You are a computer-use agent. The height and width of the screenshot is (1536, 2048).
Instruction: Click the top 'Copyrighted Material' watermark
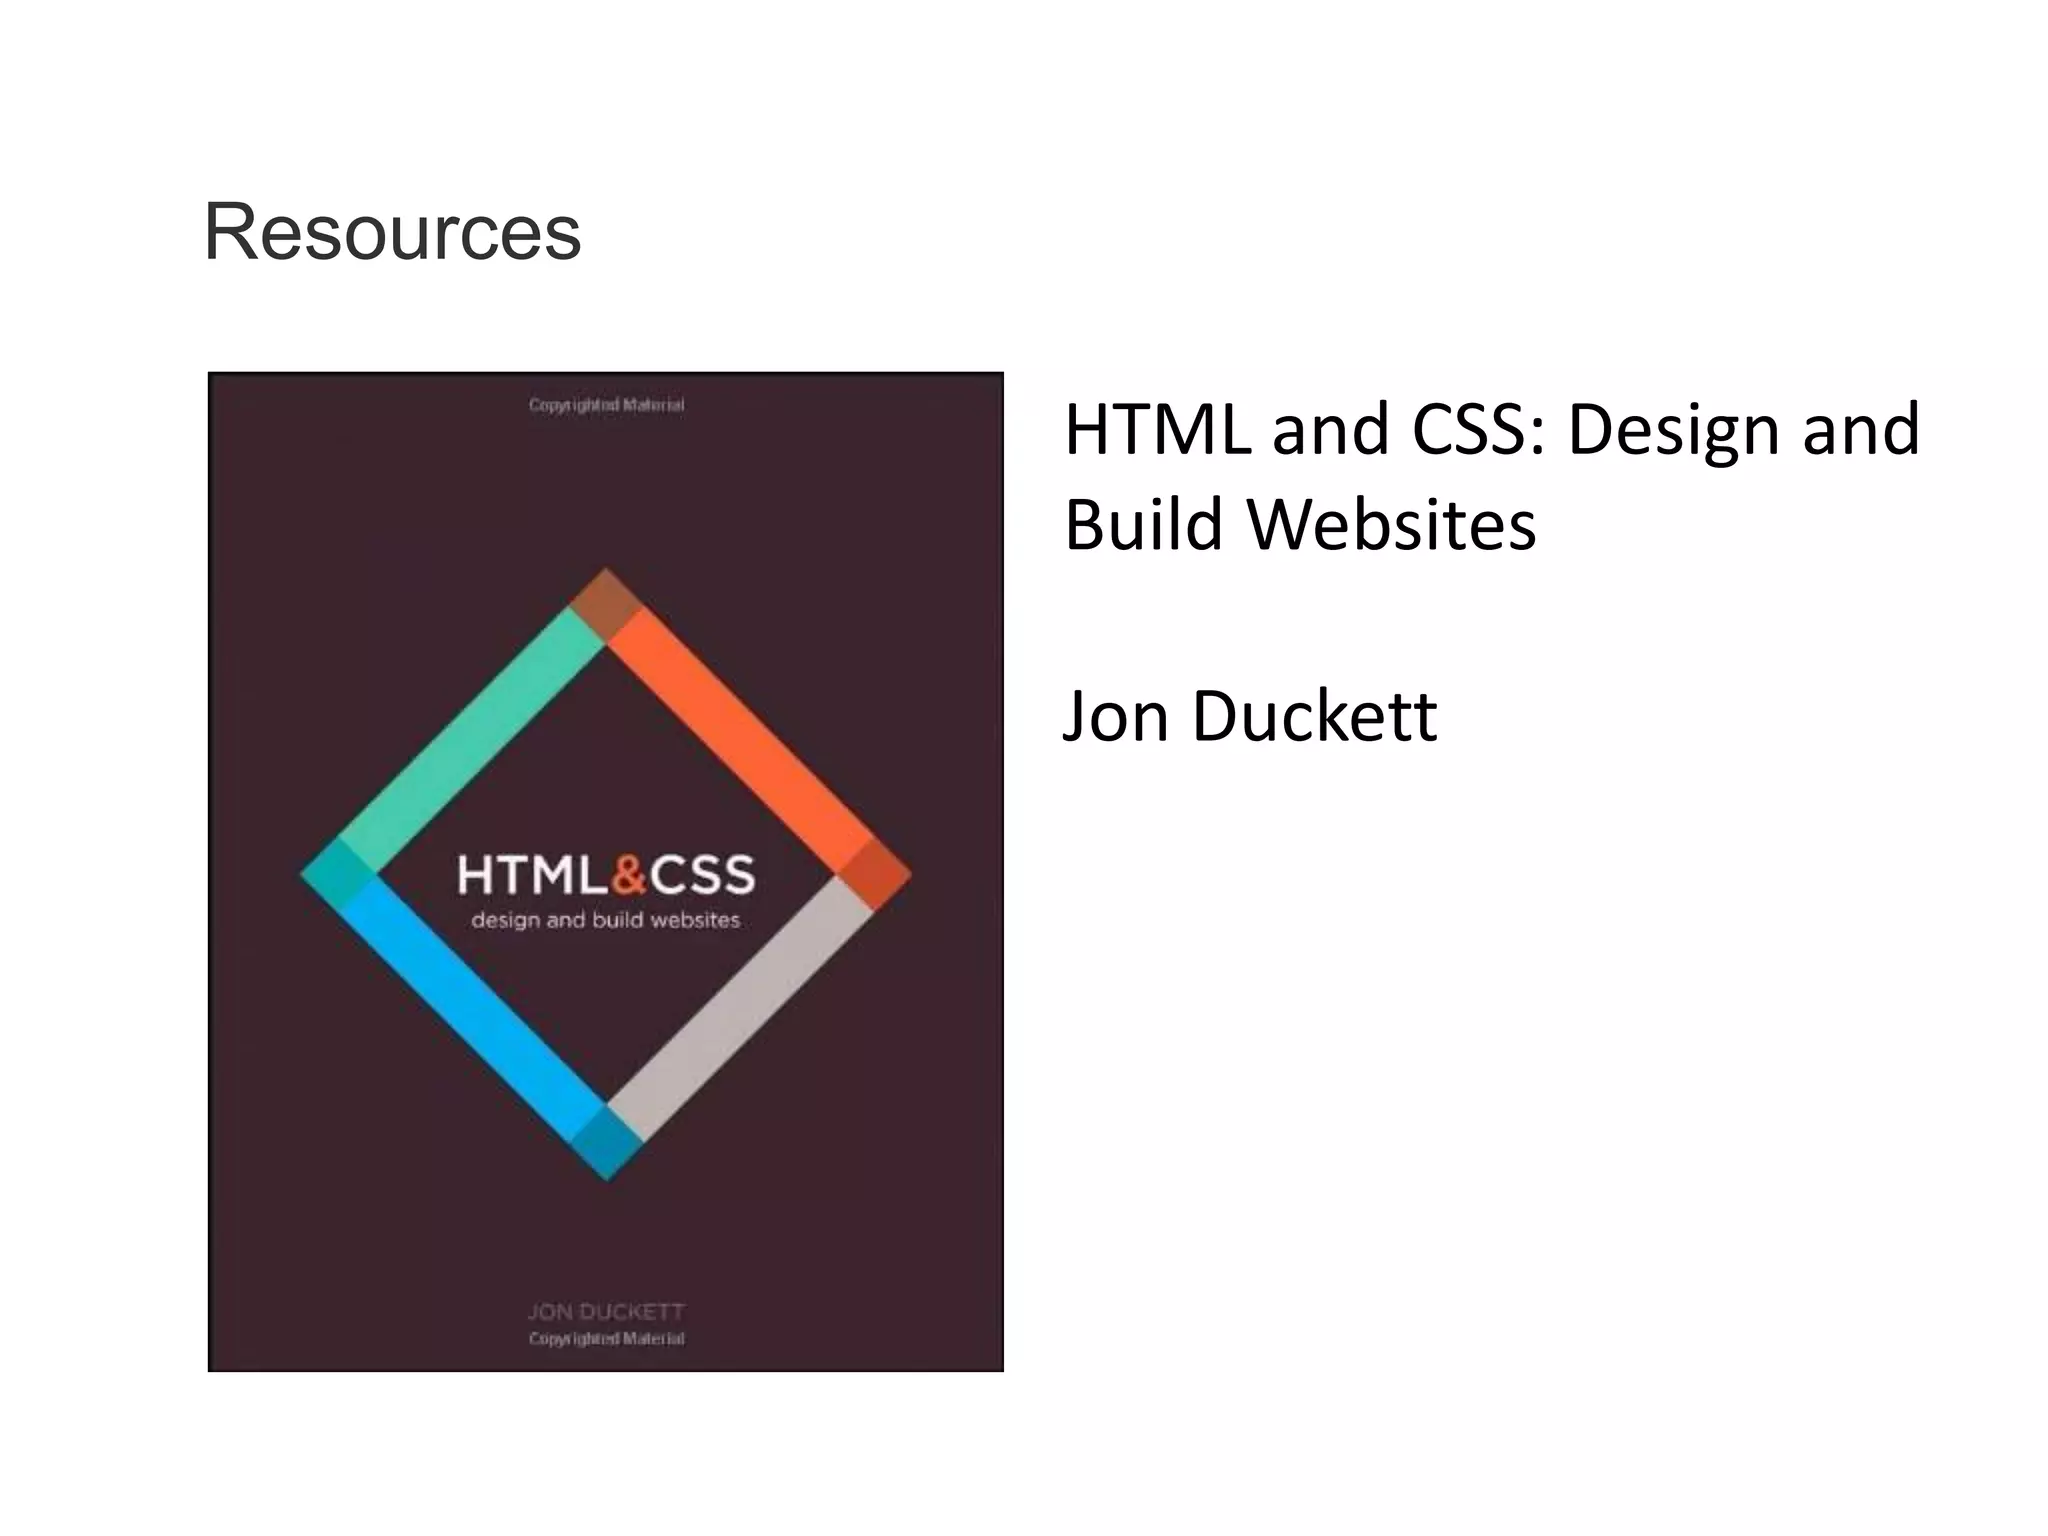click(x=606, y=405)
